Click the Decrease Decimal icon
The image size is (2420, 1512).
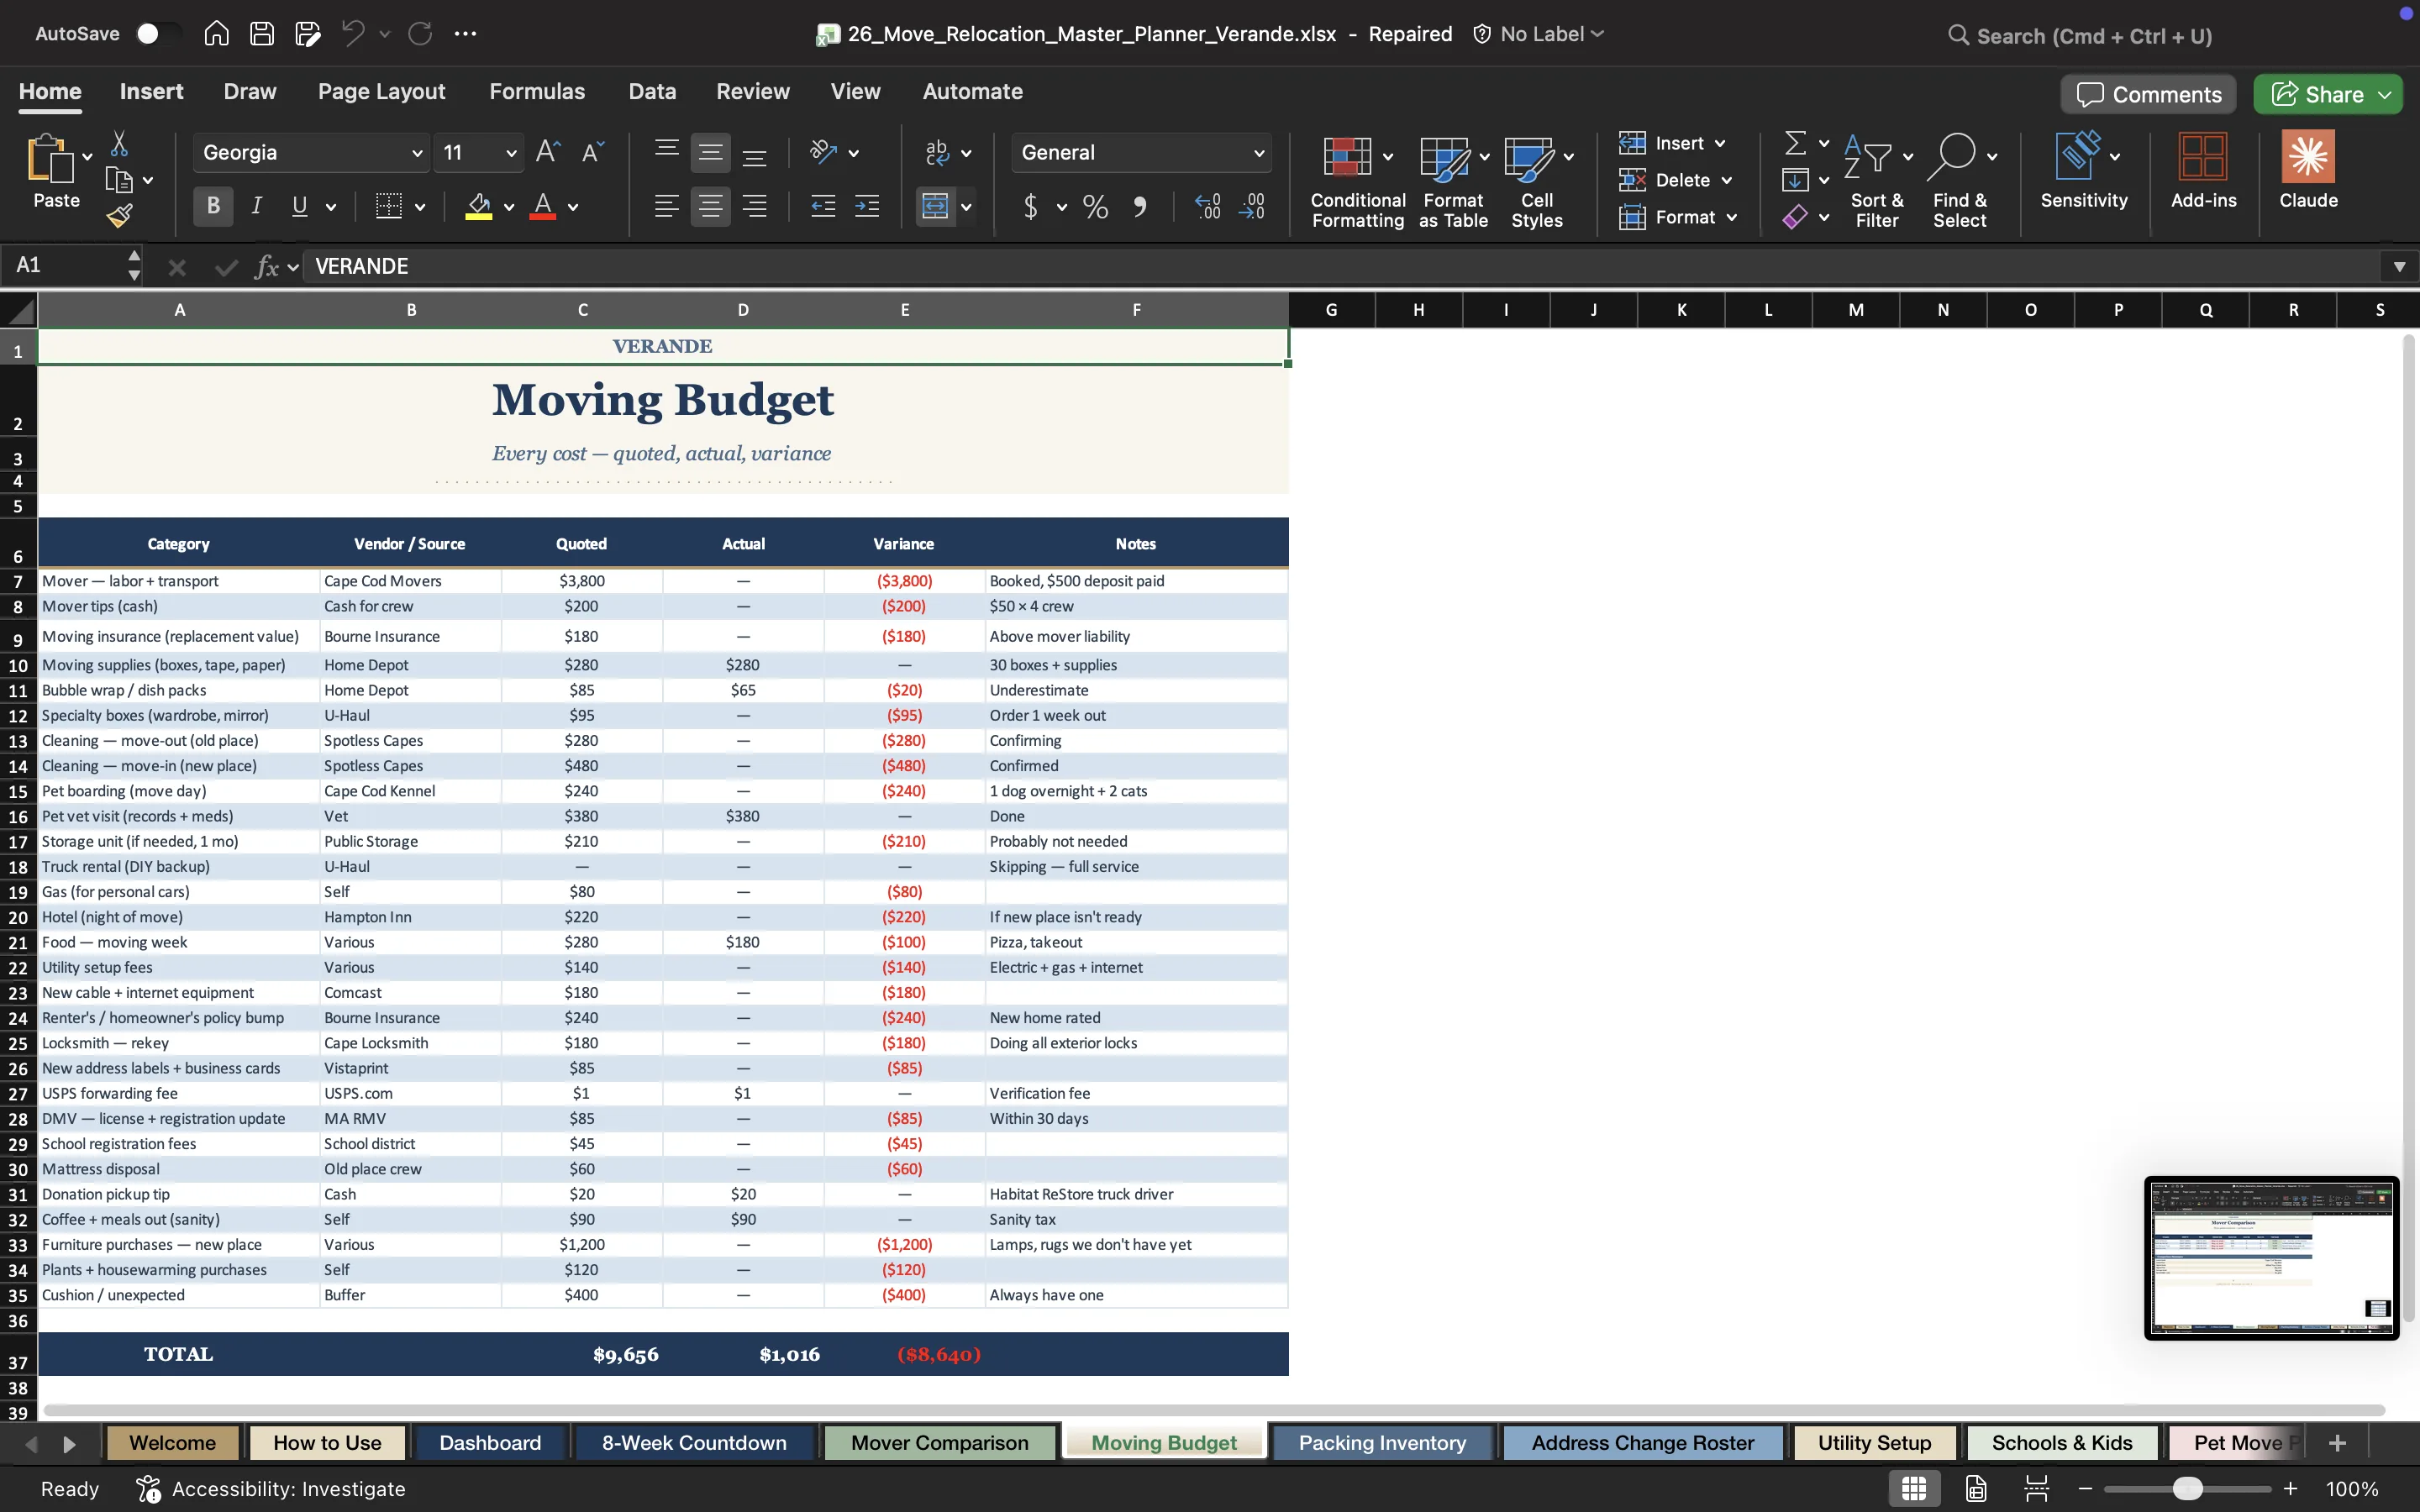1252,207
